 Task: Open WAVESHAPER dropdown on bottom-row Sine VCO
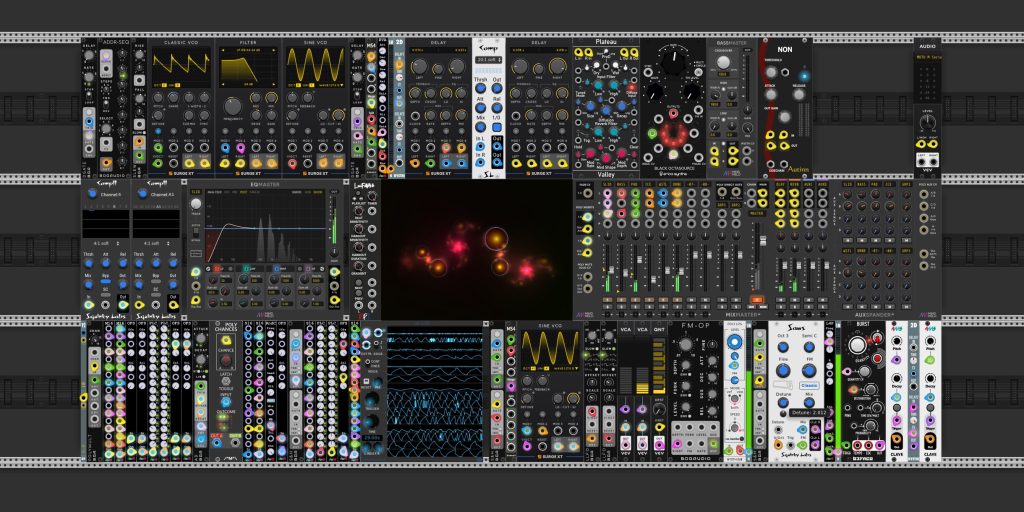(x=565, y=369)
